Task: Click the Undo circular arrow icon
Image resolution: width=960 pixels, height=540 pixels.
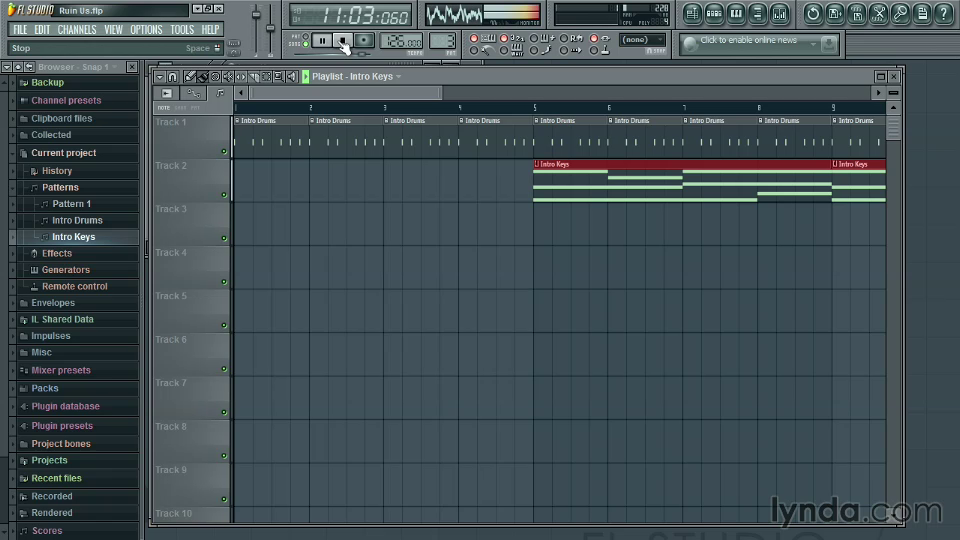Action: (x=813, y=13)
